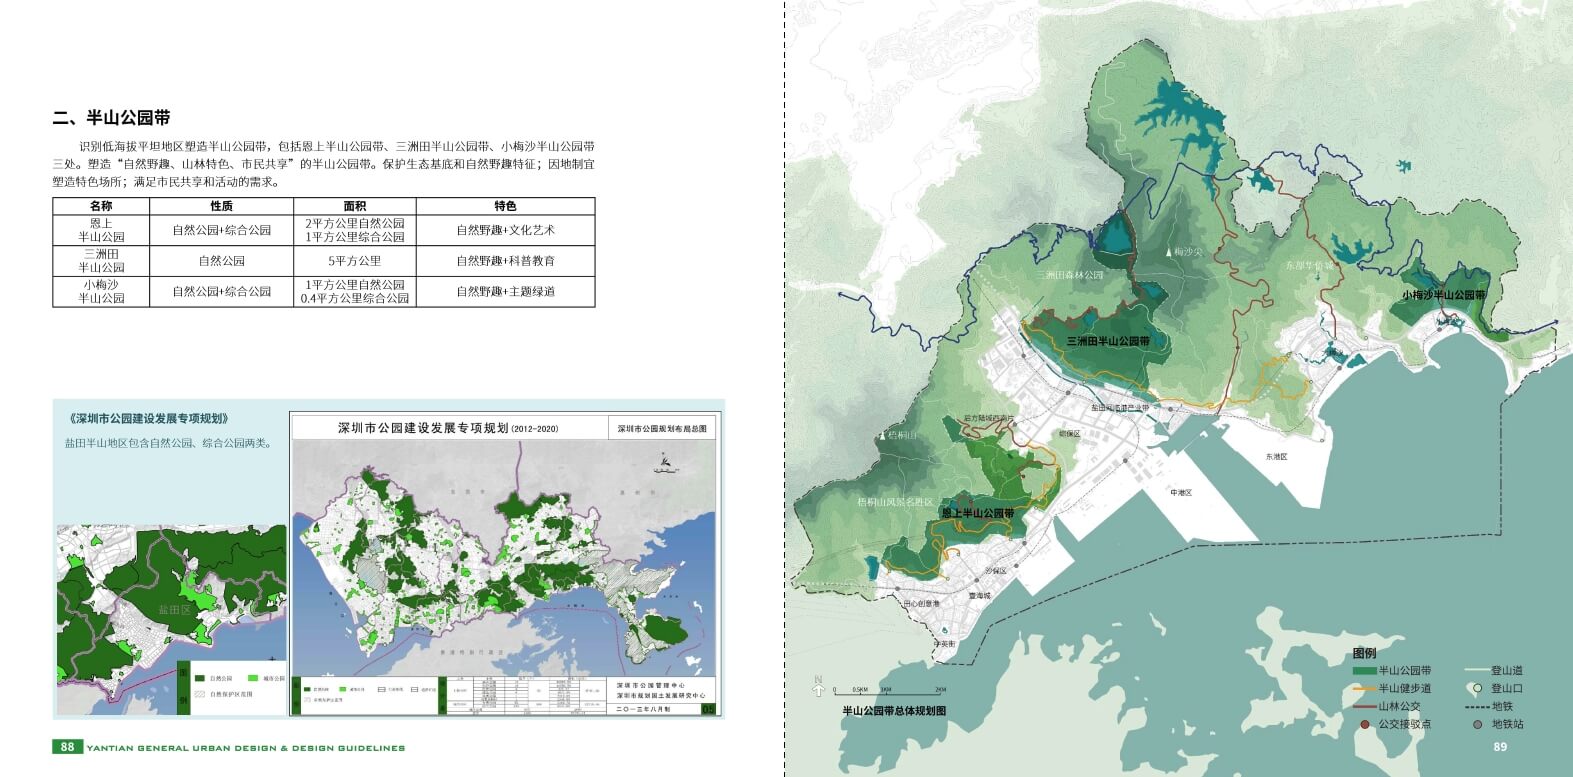Click the "5平方公里" area cell
This screenshot has width=1573, height=777.
coord(355,261)
